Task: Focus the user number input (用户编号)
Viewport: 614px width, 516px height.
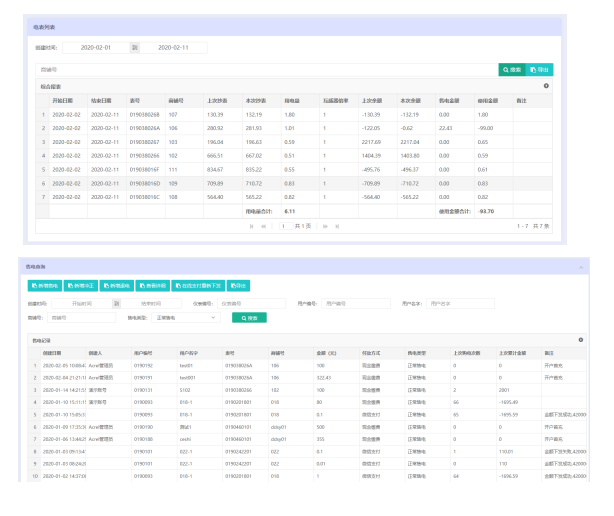Action: click(356, 304)
